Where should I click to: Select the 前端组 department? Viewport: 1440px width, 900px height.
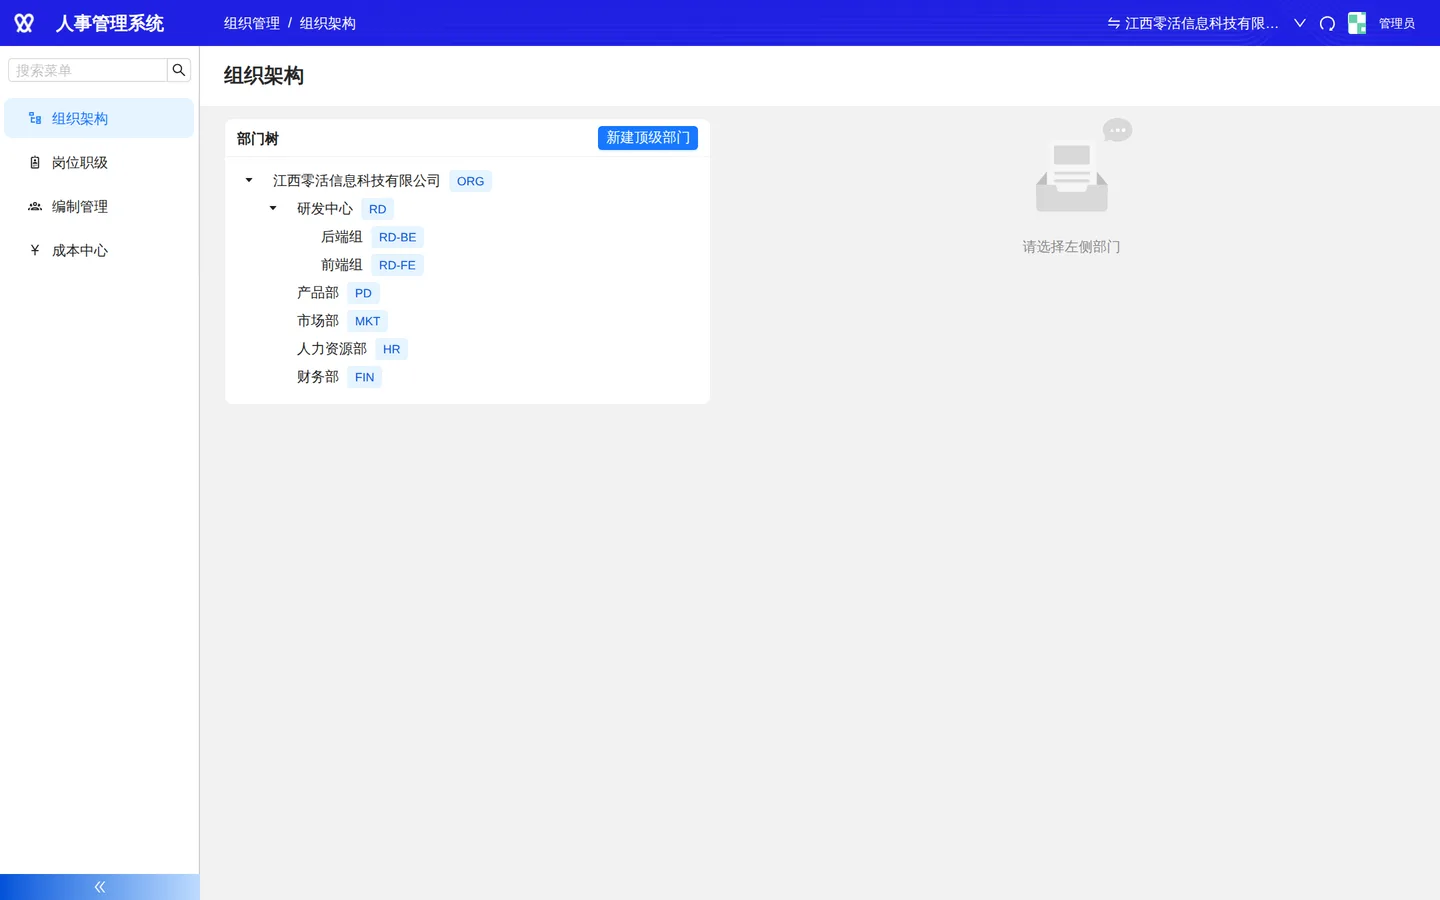(342, 265)
